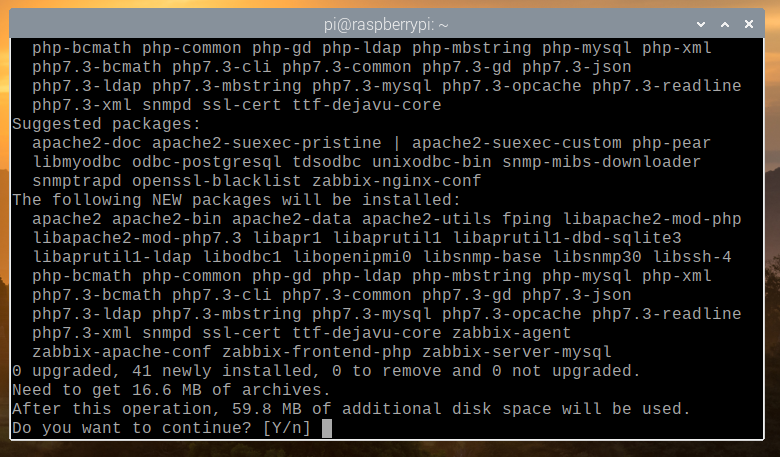
Task: Maximize the terminal window
Action: point(727,20)
